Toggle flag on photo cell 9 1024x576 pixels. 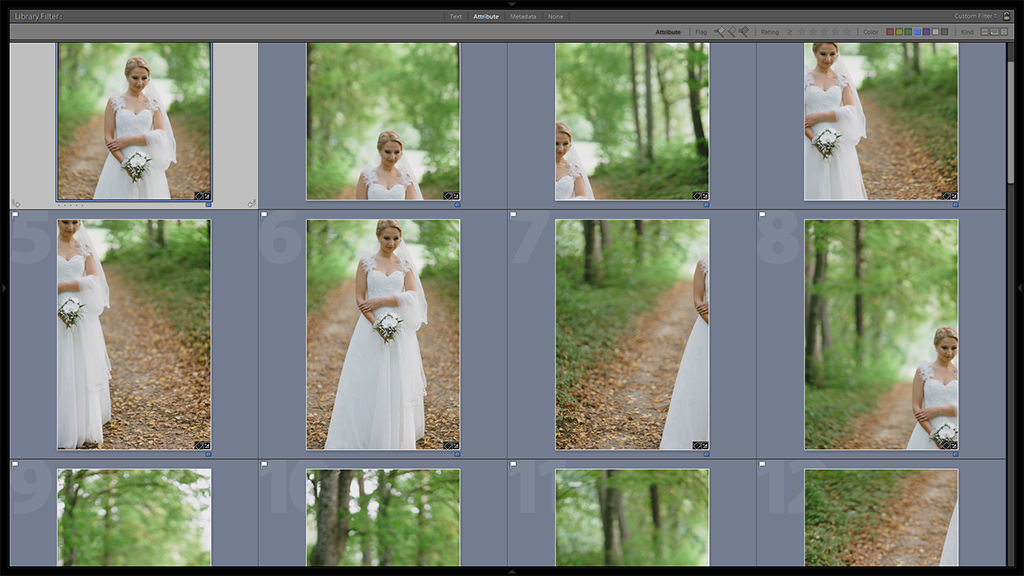coord(16,464)
